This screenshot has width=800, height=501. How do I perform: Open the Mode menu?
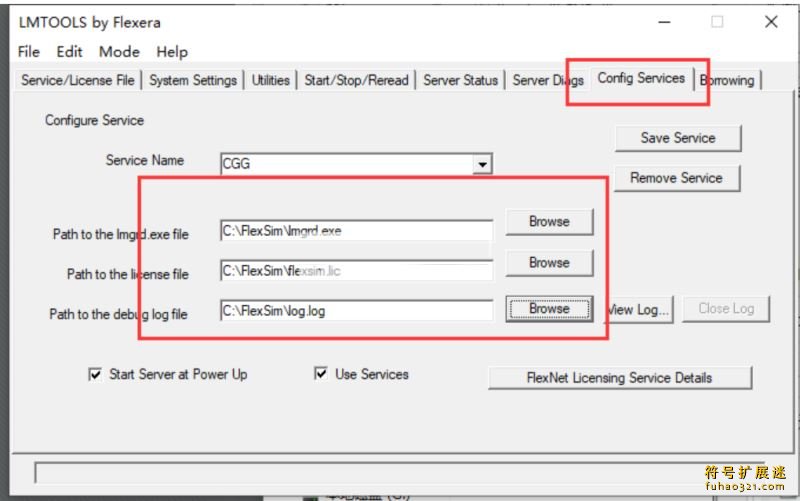[119, 52]
